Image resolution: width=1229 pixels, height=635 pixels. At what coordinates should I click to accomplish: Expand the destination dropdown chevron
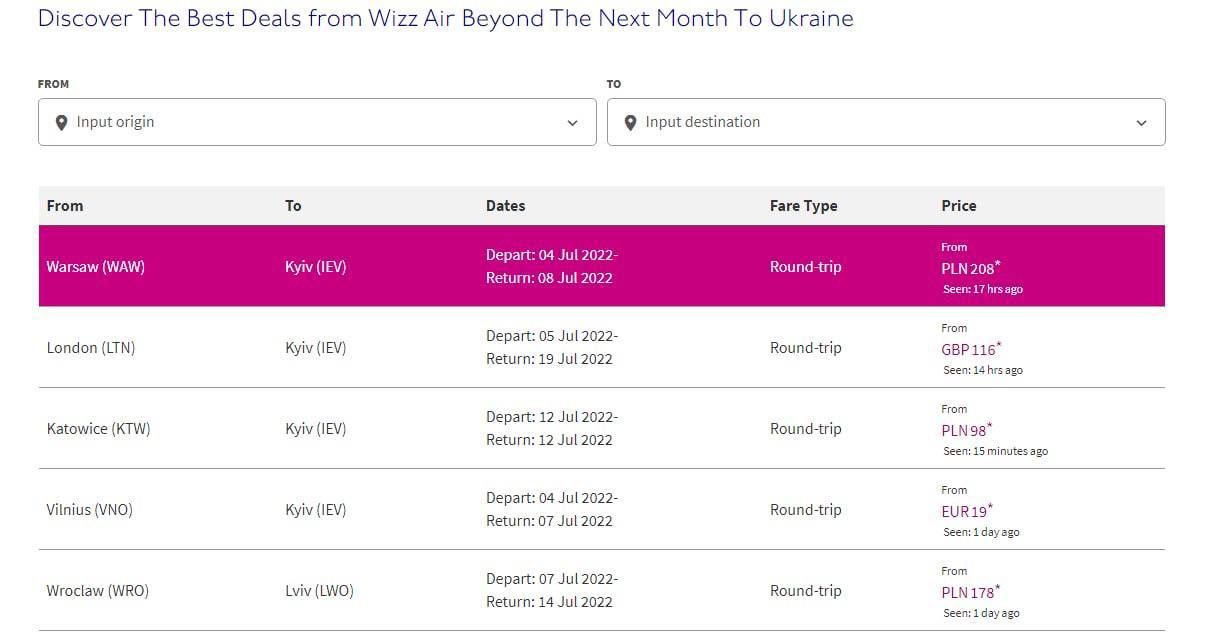click(x=1141, y=123)
